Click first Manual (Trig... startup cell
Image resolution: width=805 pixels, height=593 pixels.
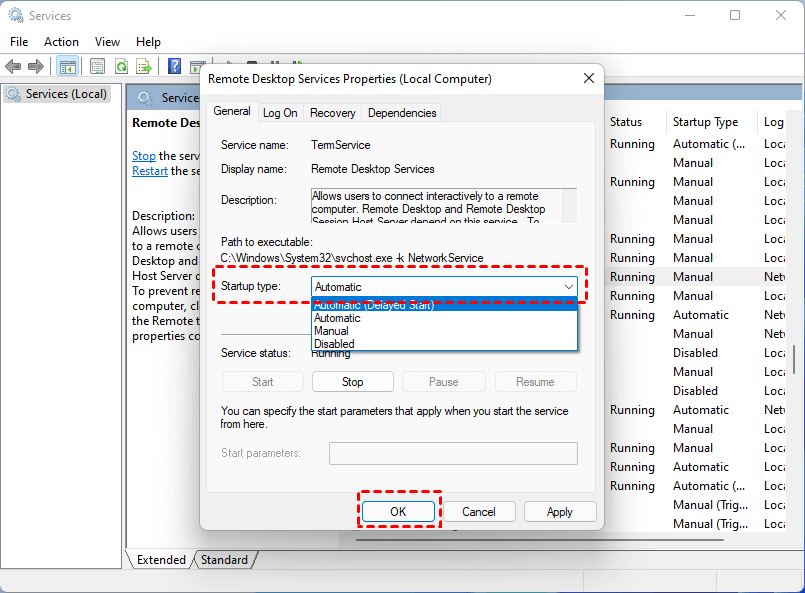(x=710, y=505)
